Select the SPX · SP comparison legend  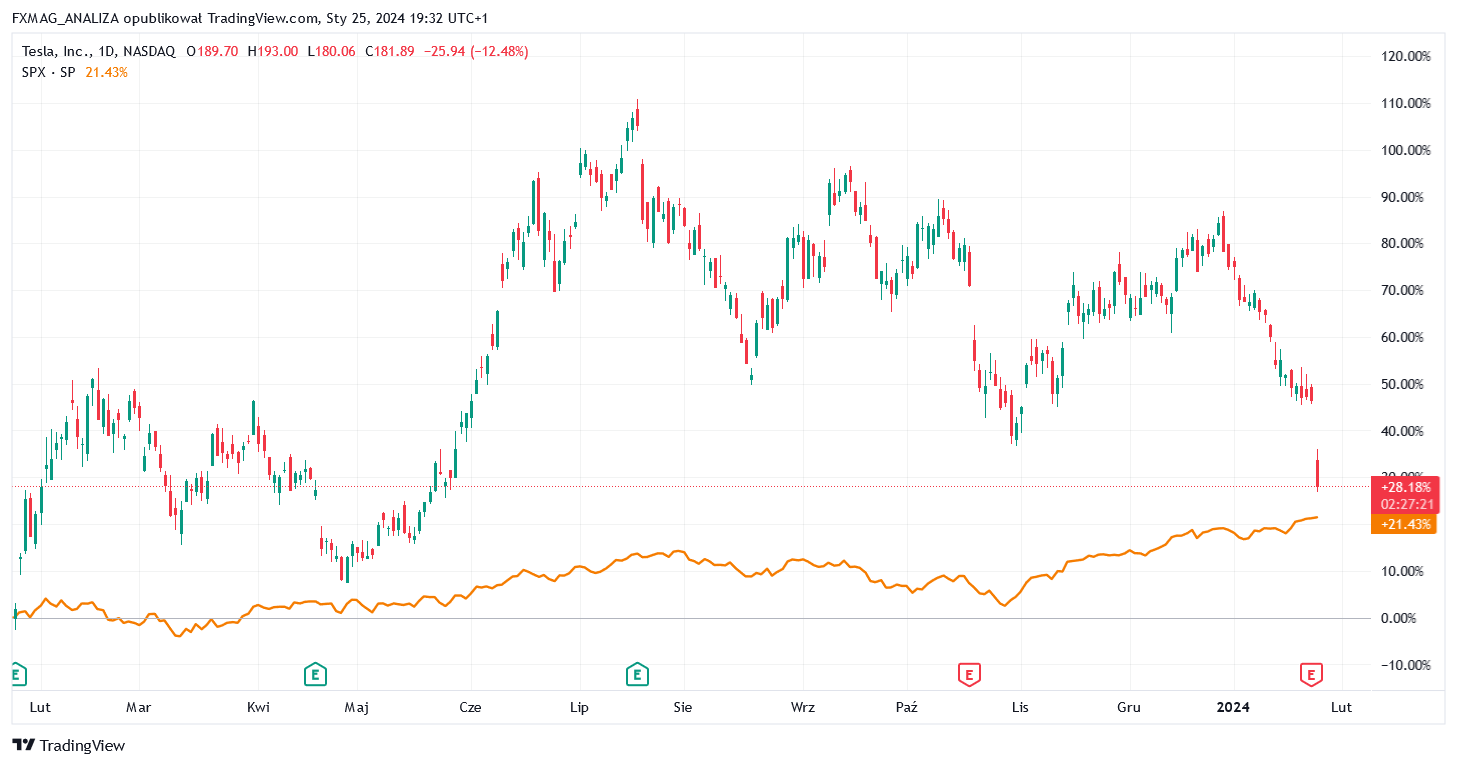pyautogui.click(x=48, y=72)
